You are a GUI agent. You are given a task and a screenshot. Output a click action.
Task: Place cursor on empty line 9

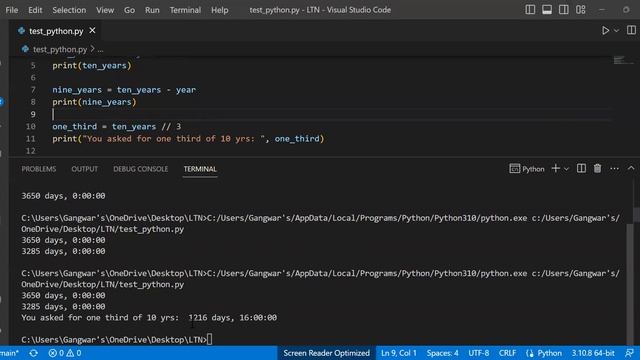(331, 114)
